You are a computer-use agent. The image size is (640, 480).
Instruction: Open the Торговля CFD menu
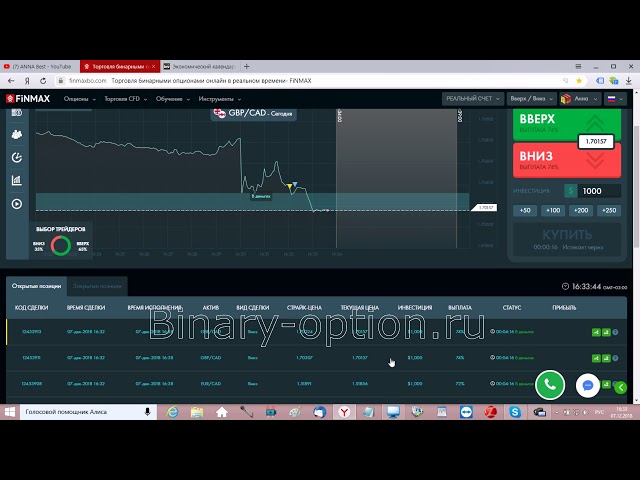[x=126, y=99]
